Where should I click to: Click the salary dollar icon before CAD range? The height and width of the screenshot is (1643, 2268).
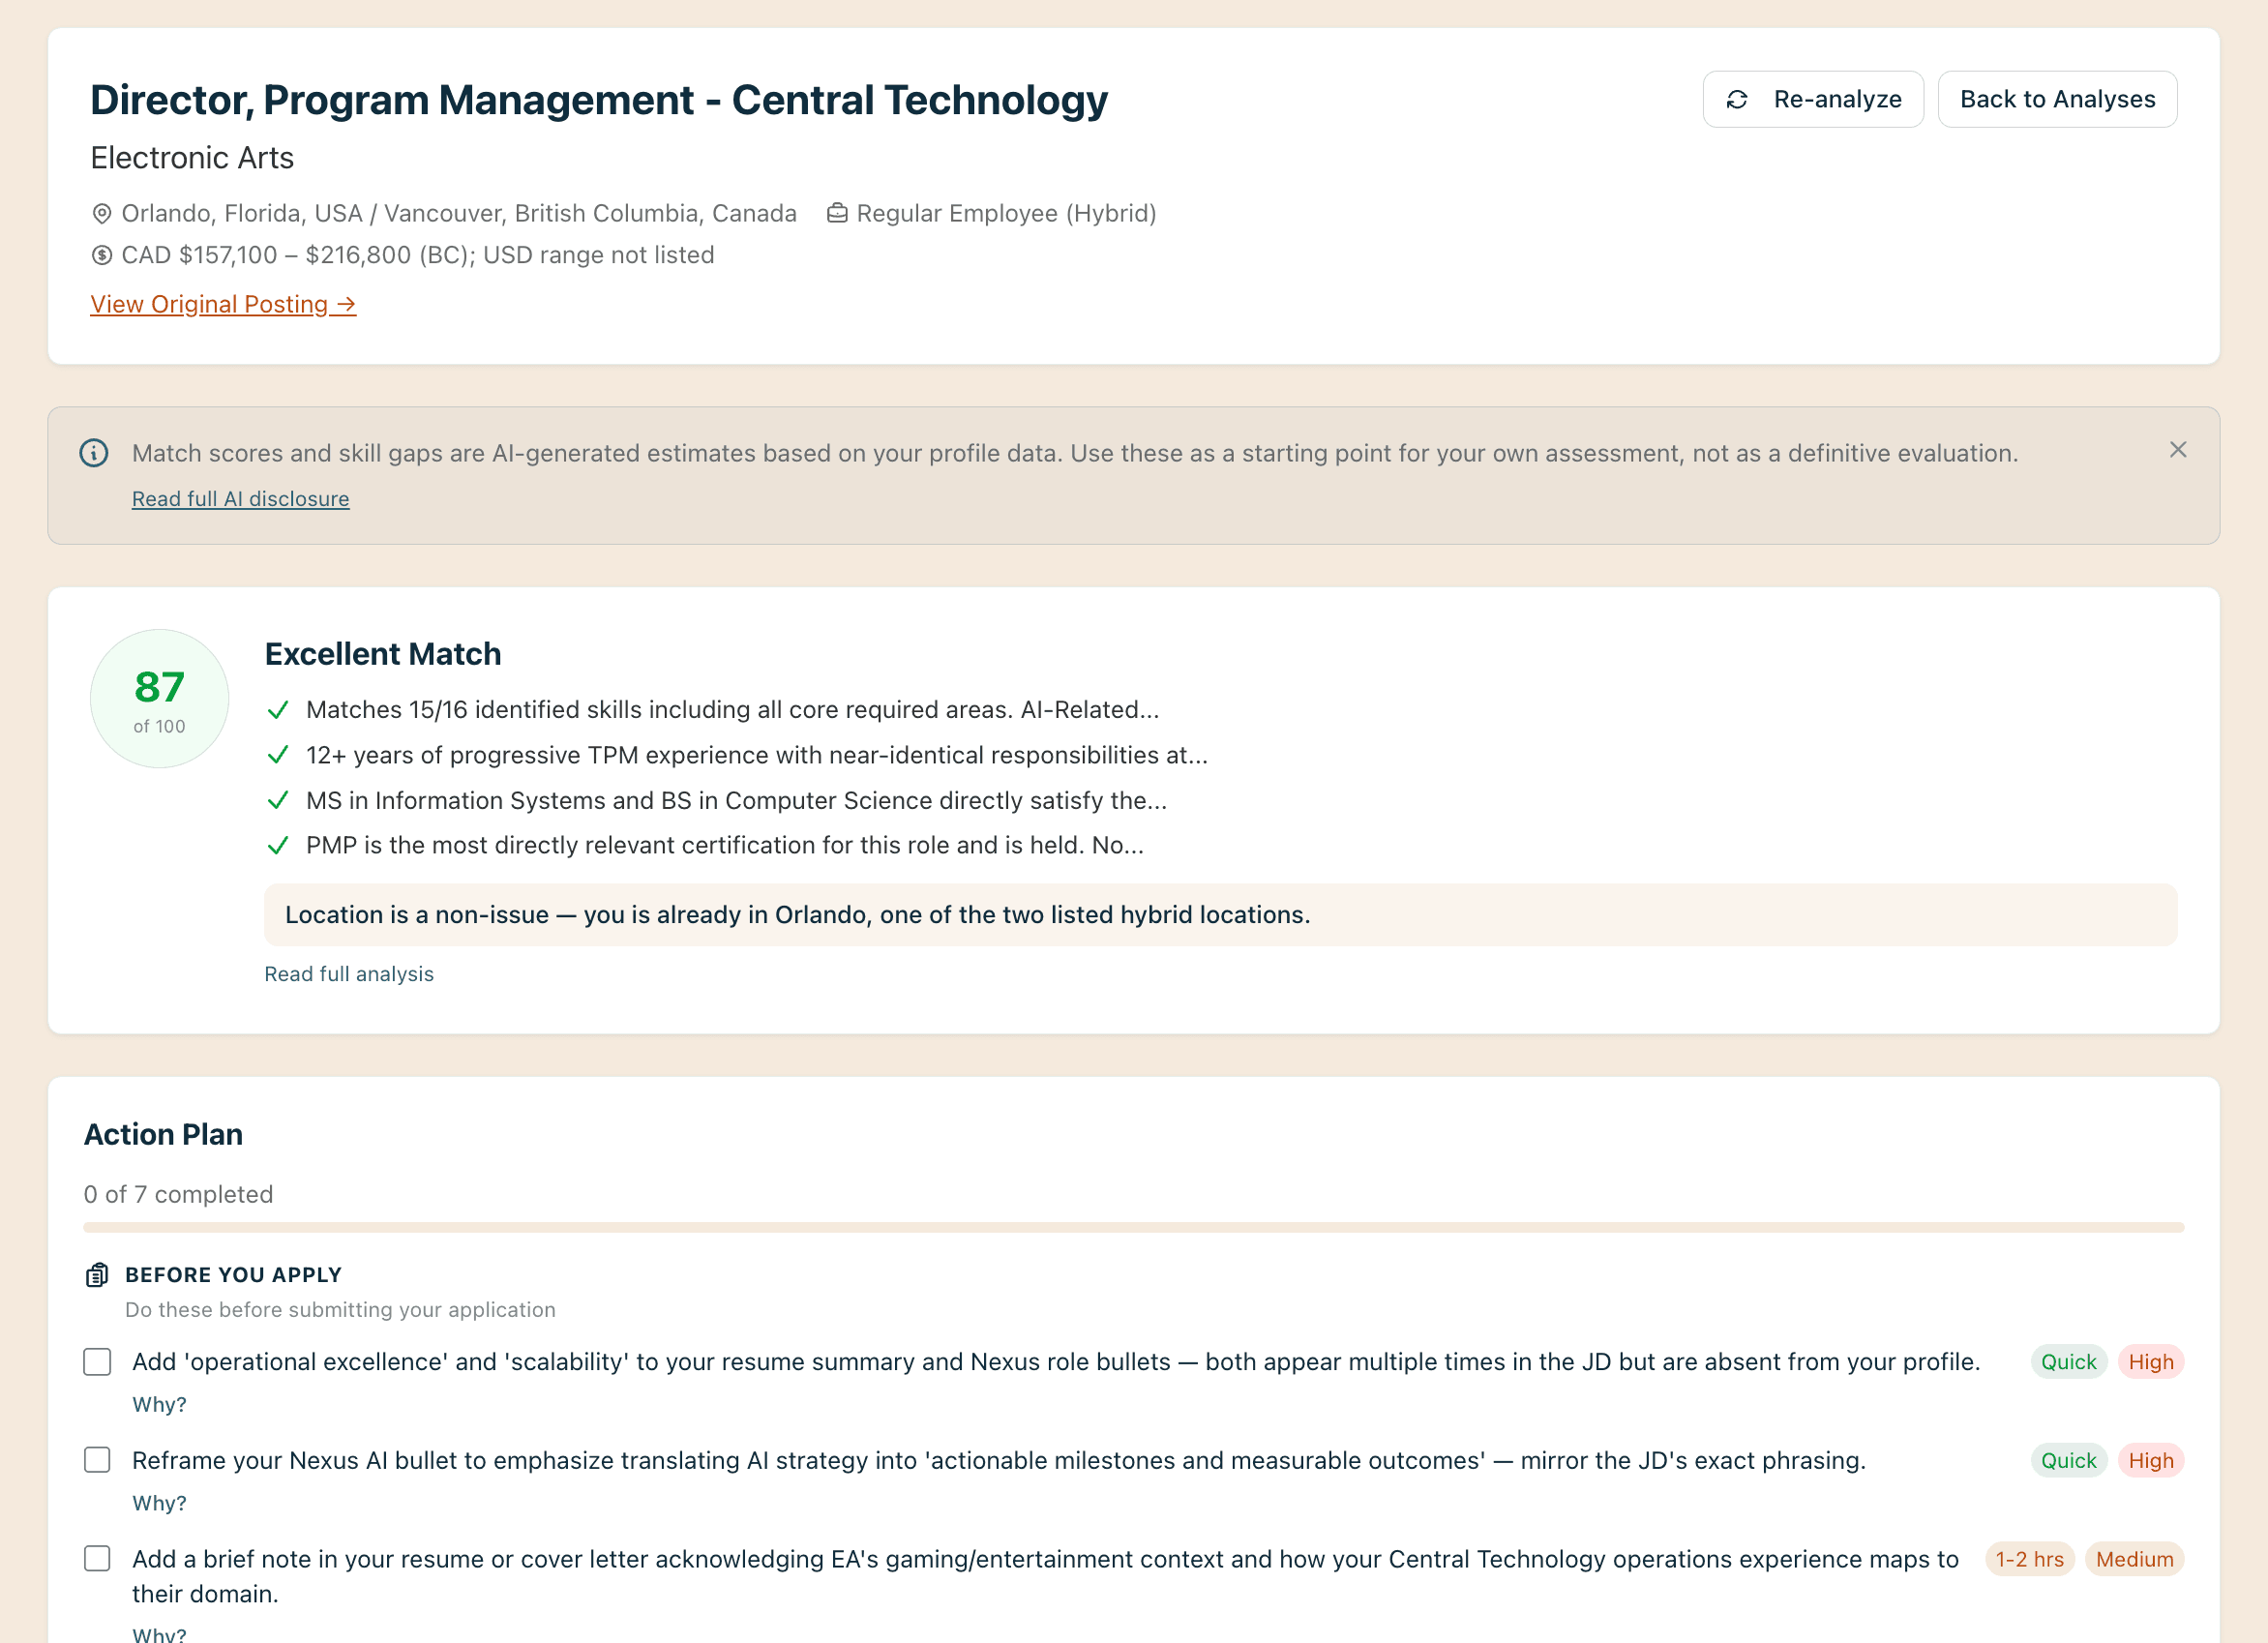click(x=101, y=255)
